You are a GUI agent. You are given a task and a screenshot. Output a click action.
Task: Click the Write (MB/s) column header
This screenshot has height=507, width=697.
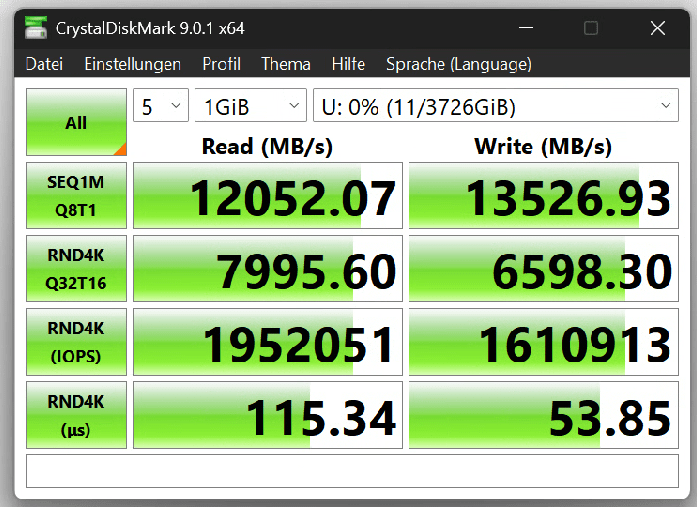click(x=543, y=146)
